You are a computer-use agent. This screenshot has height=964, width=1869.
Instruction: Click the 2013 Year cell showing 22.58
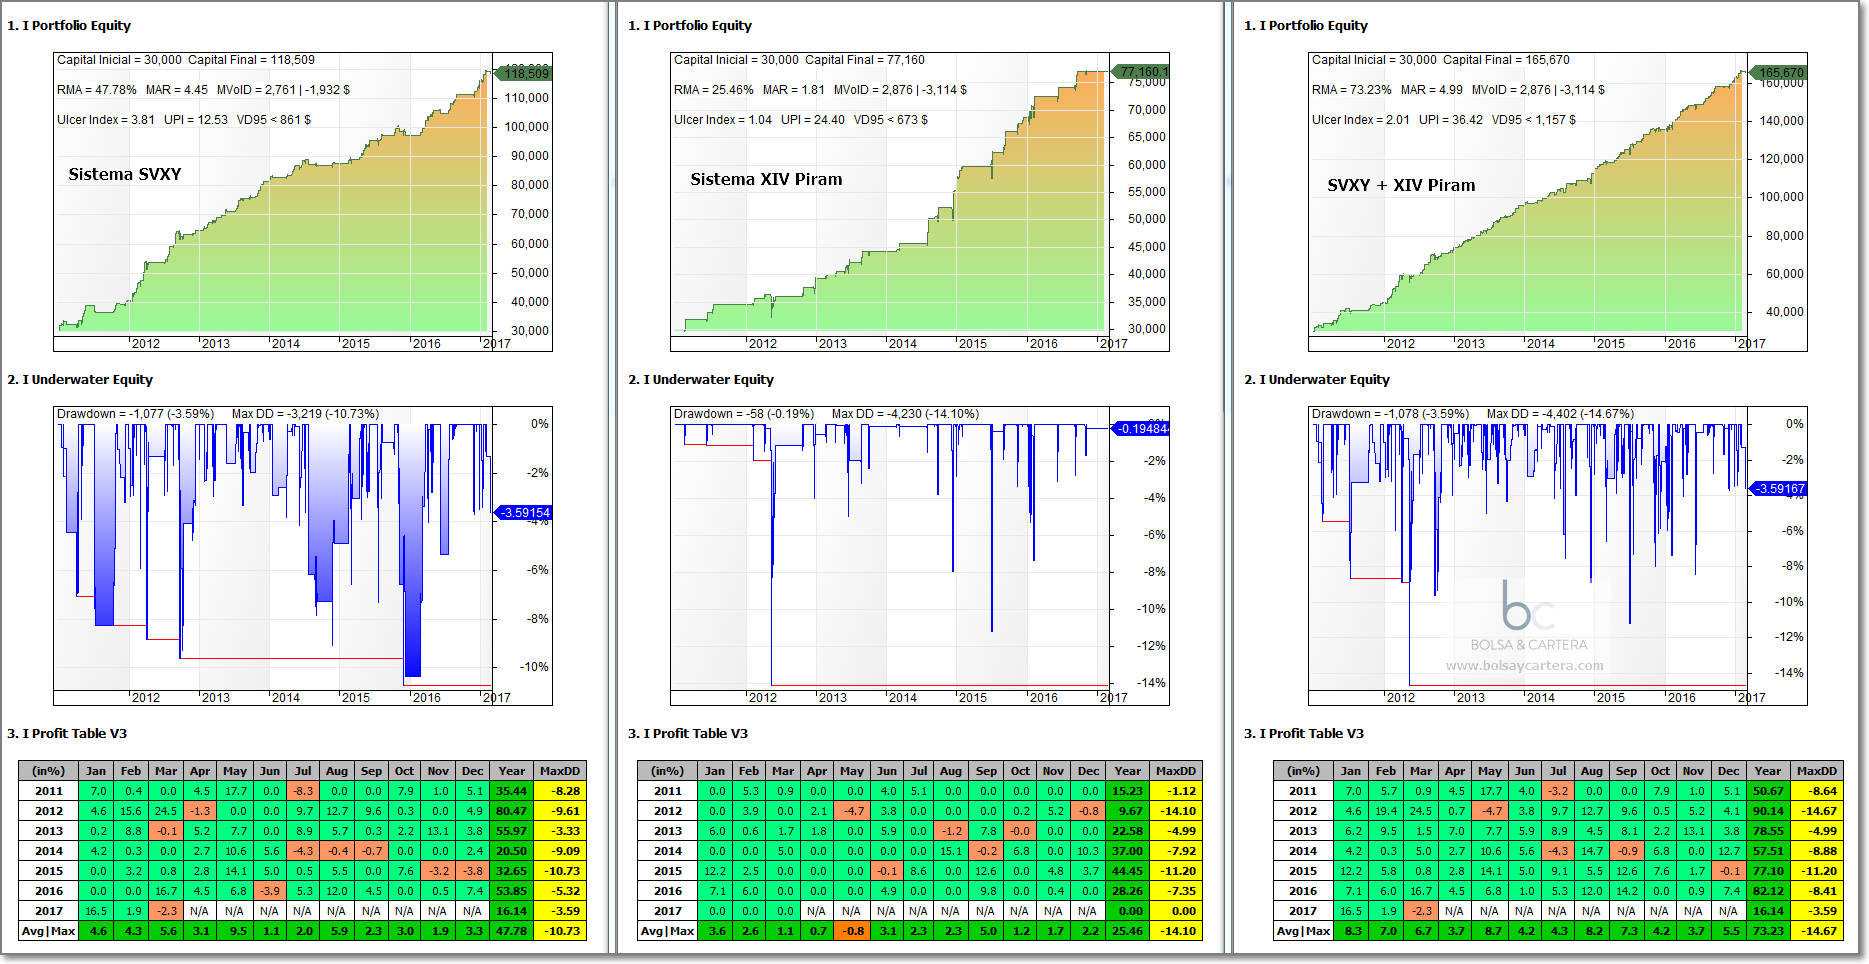point(1128,831)
